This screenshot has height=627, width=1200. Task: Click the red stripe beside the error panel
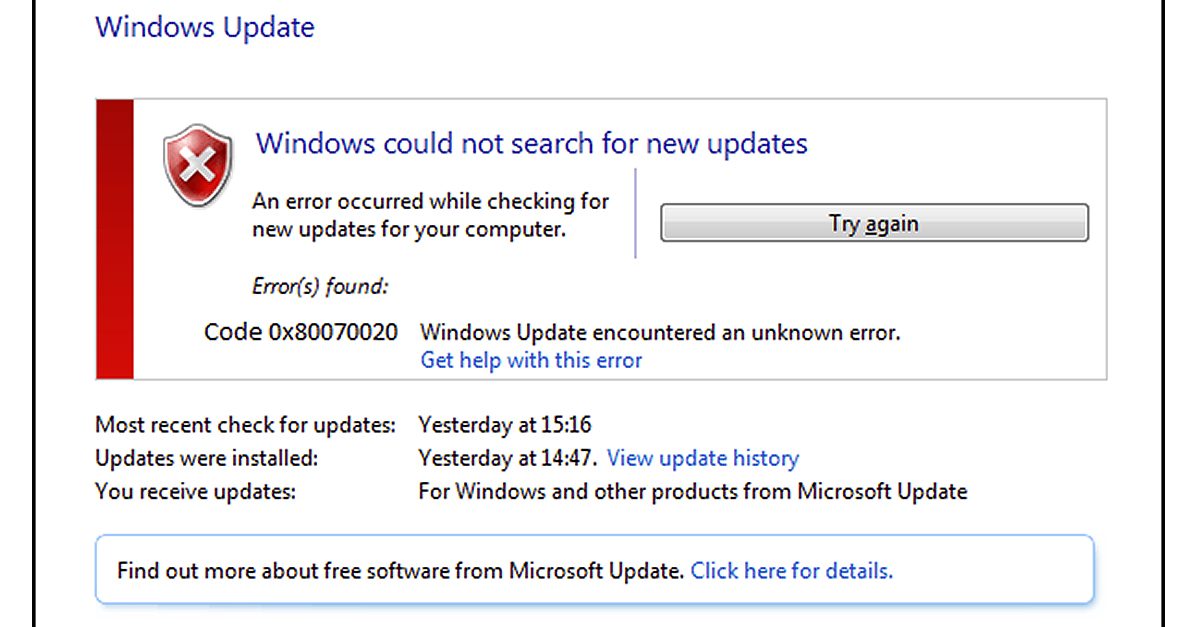pos(113,238)
